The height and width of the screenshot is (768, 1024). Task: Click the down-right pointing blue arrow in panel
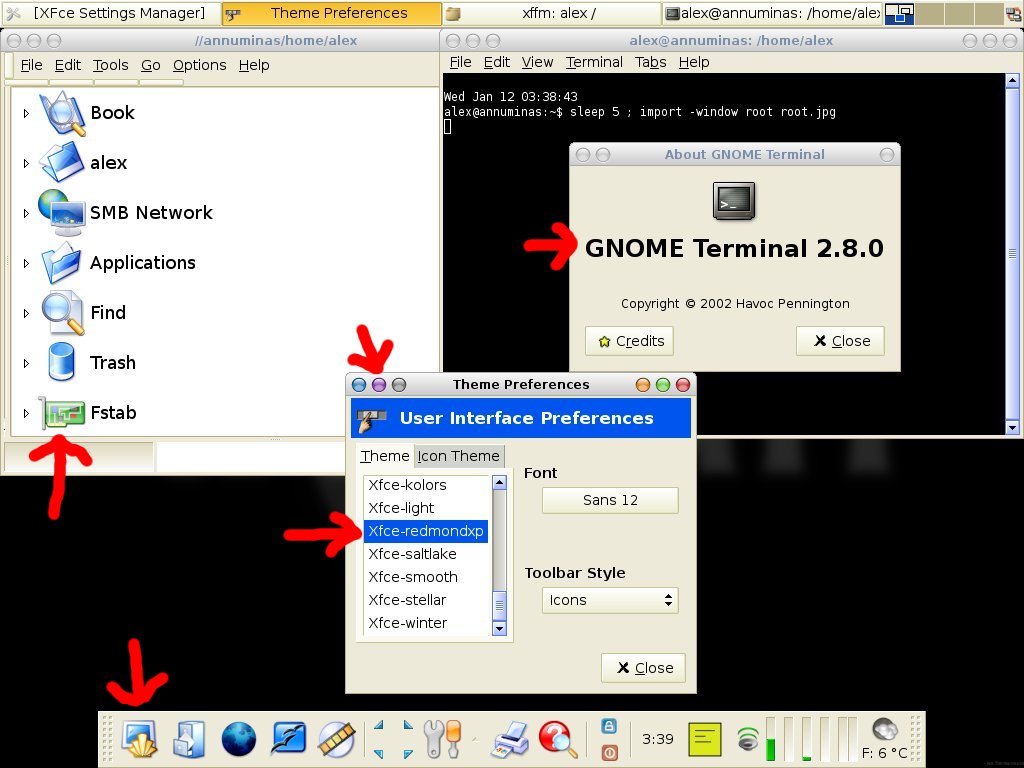tap(408, 754)
